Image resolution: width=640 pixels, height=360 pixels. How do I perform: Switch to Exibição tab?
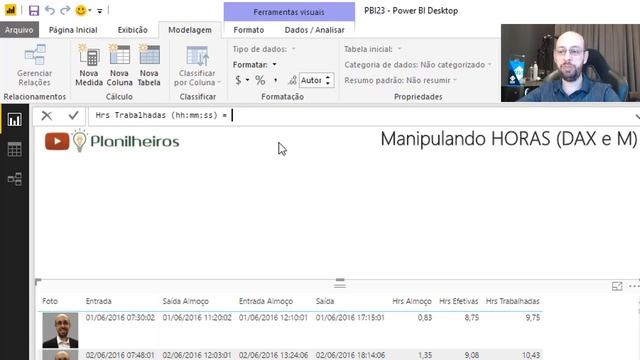[x=132, y=30]
